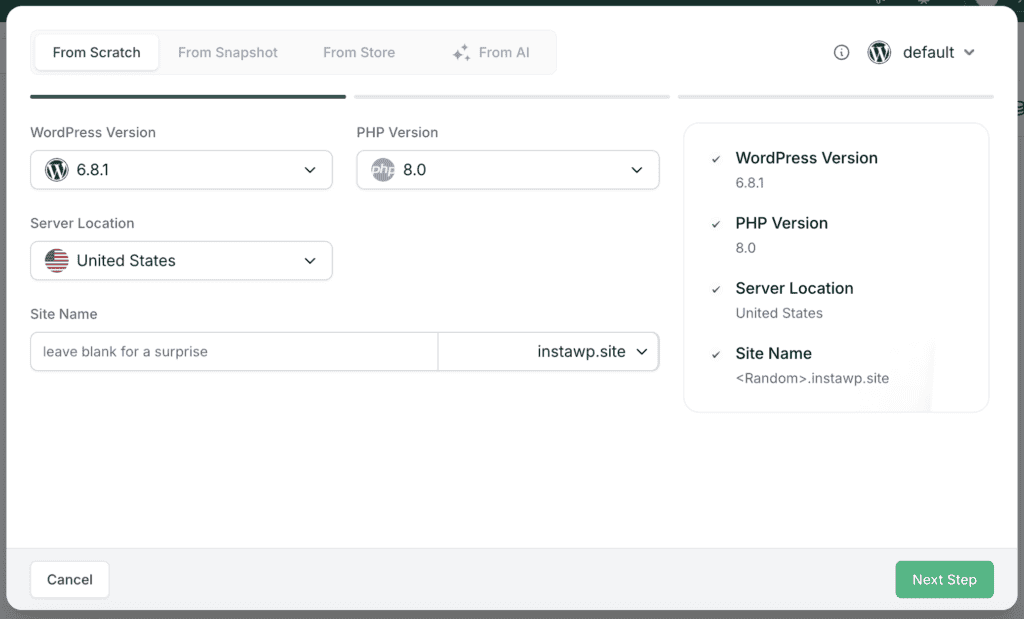Click summary value 6.8.1
1024x619 pixels.
[750, 183]
